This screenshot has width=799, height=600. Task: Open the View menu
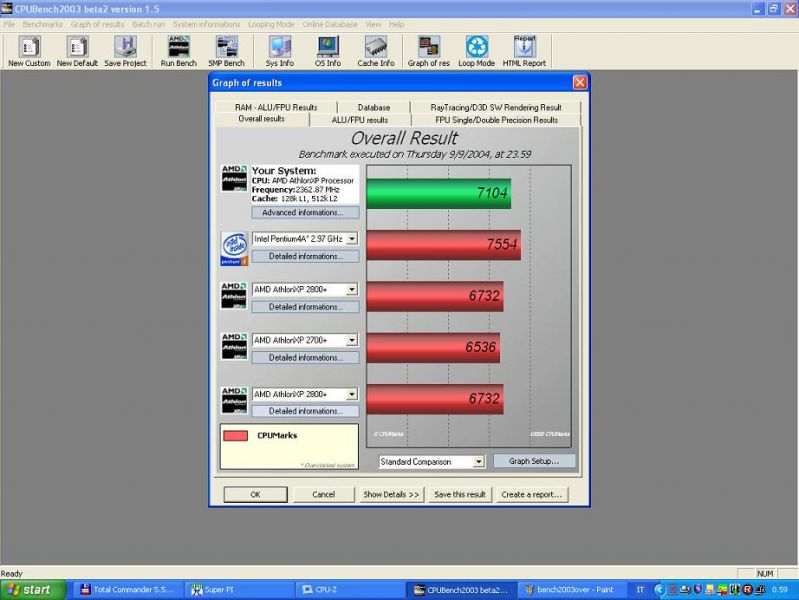click(x=373, y=24)
